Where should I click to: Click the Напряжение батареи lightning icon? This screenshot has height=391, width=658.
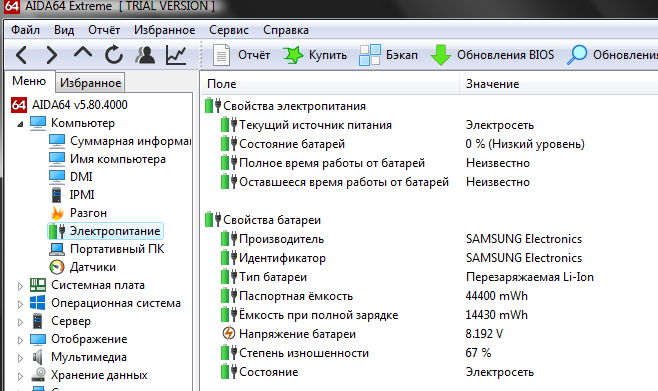click(x=228, y=334)
